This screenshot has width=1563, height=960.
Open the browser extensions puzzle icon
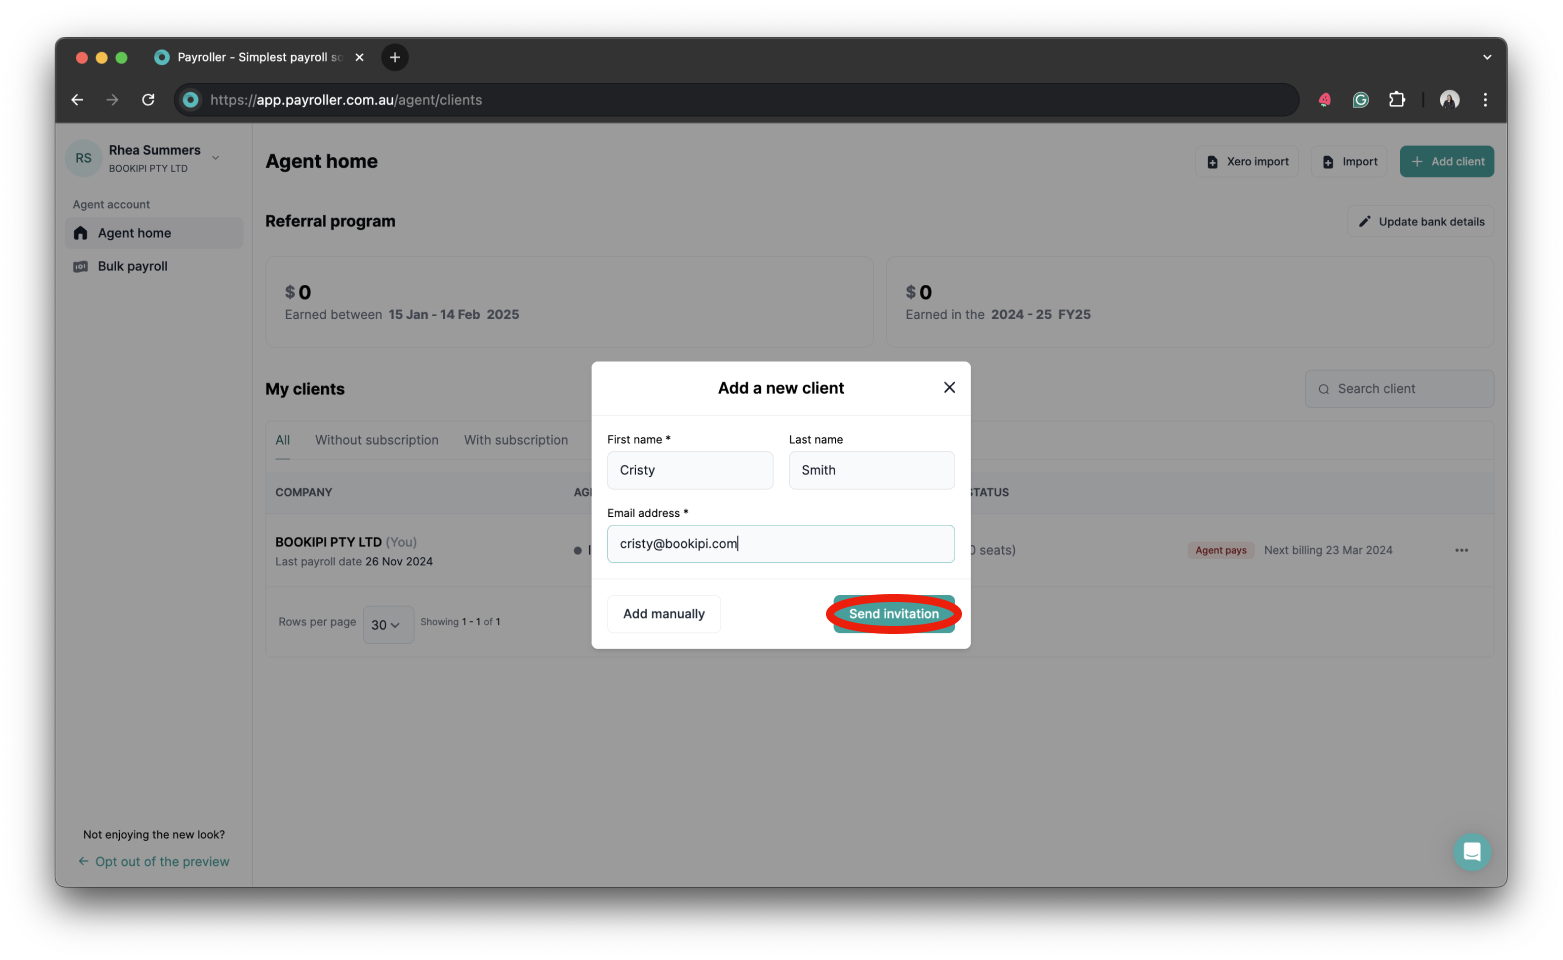click(x=1396, y=99)
